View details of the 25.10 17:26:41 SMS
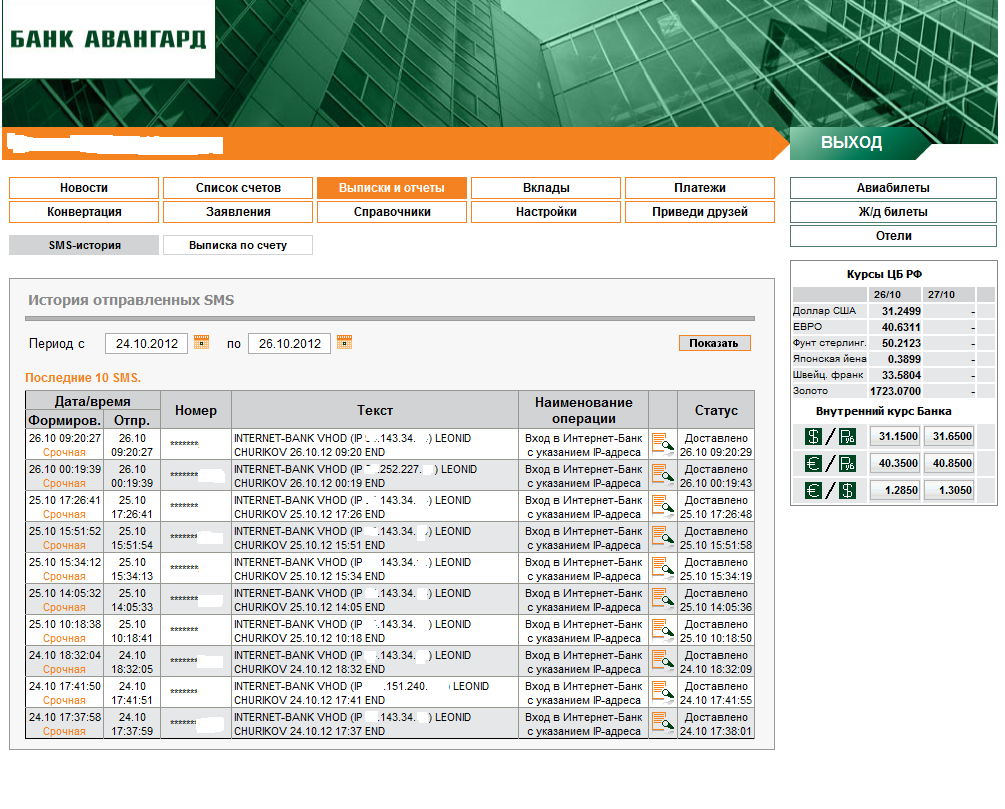1005x809 pixels. pos(663,506)
